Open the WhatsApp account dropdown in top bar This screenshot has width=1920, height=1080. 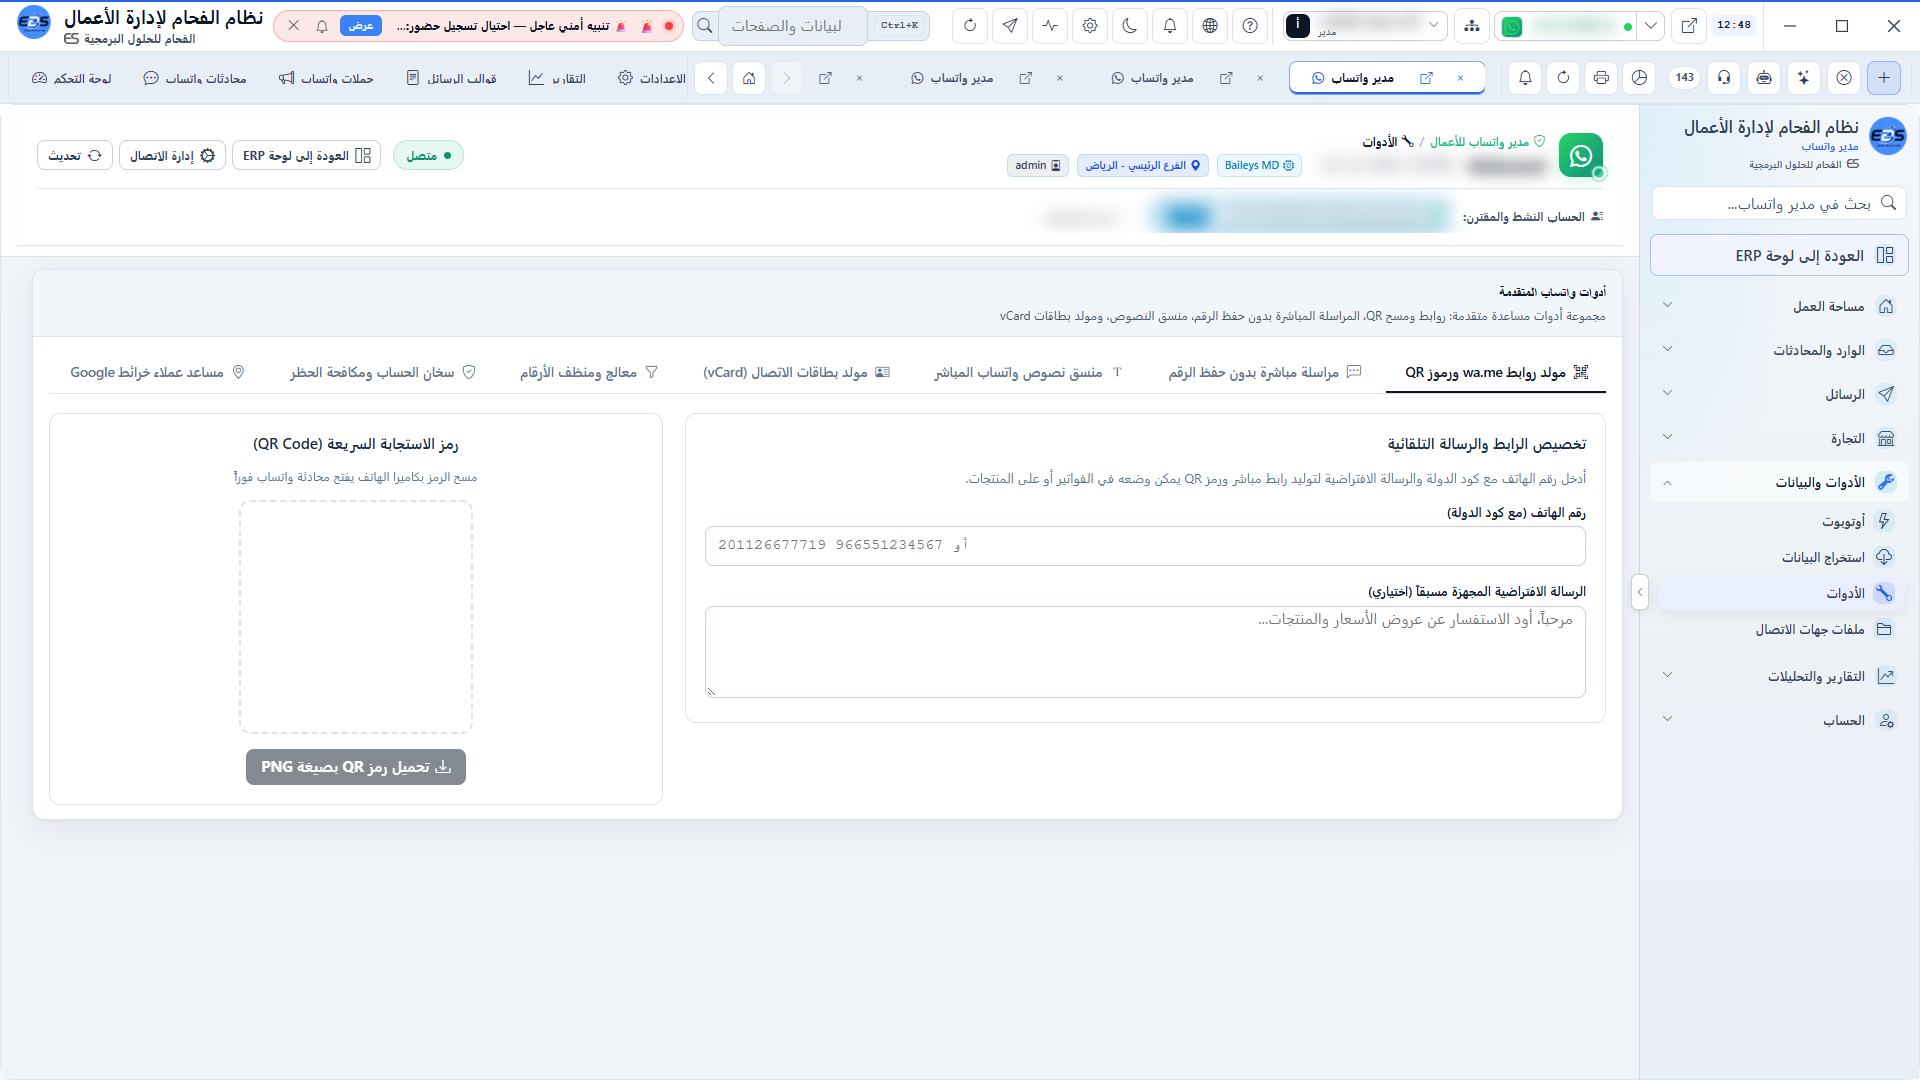(x=1651, y=26)
